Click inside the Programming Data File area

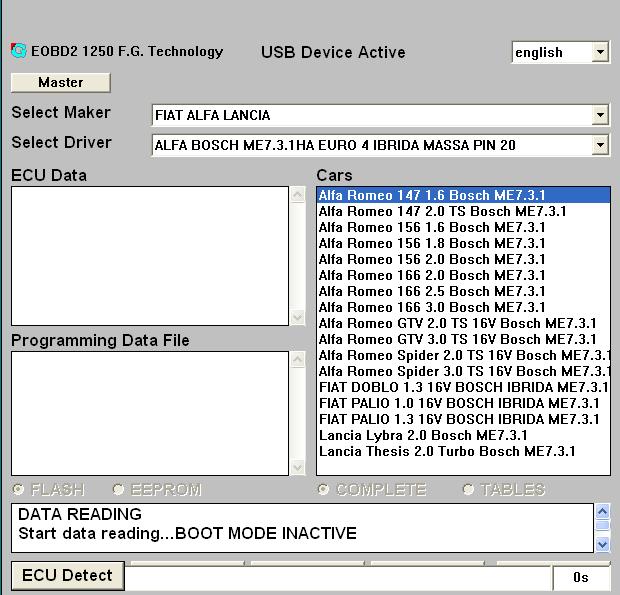(x=150, y=413)
